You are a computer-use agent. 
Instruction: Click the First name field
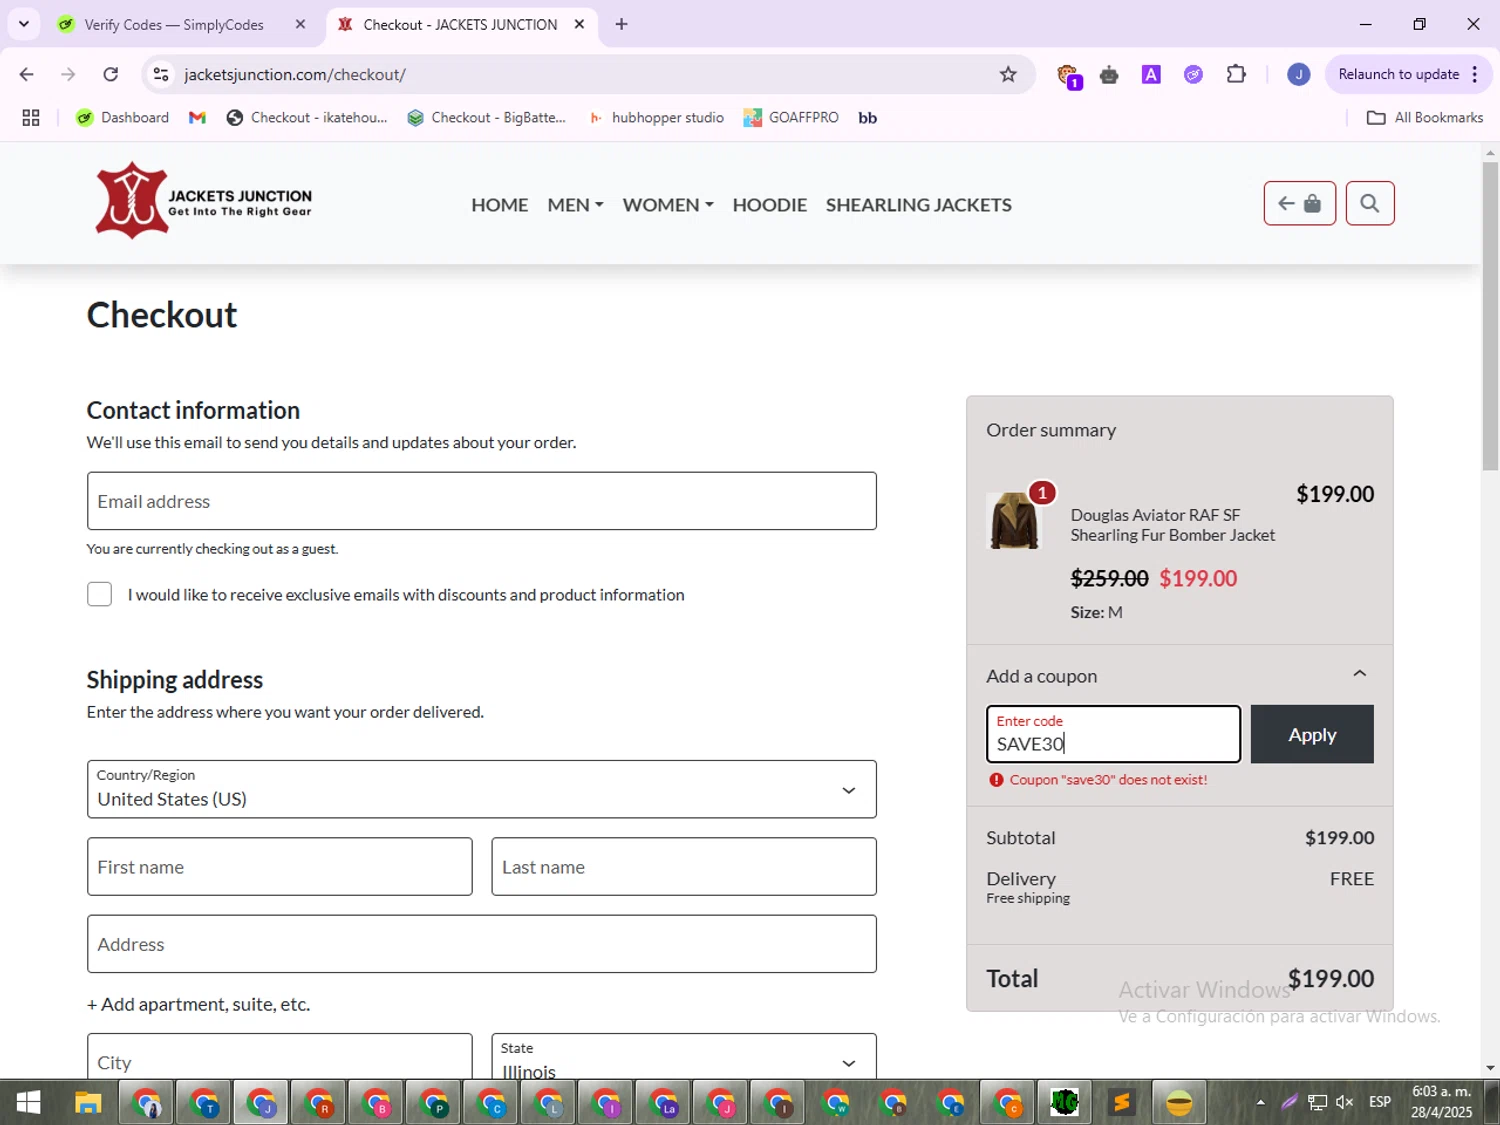click(x=279, y=867)
